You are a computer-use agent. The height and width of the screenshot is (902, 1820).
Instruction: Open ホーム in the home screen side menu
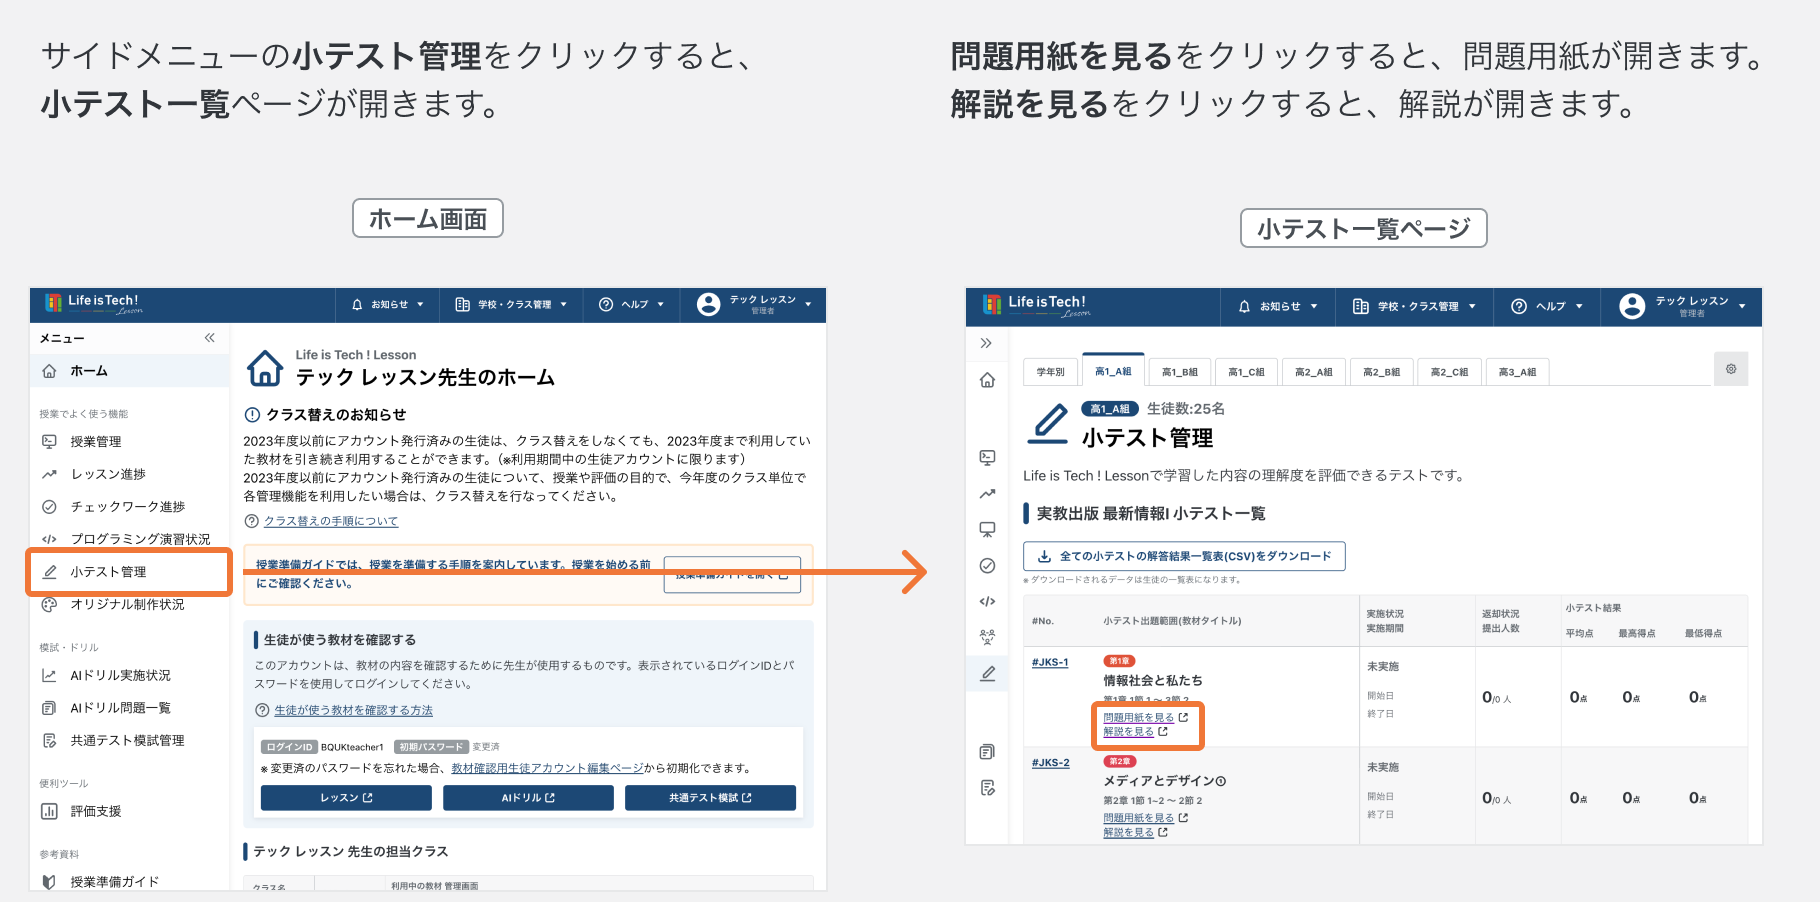(130, 371)
